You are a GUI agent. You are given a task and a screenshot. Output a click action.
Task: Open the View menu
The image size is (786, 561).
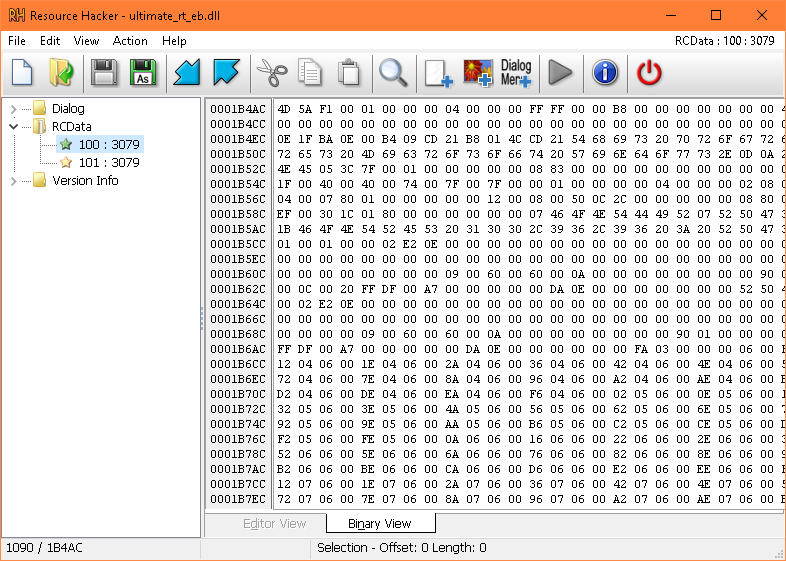(86, 41)
